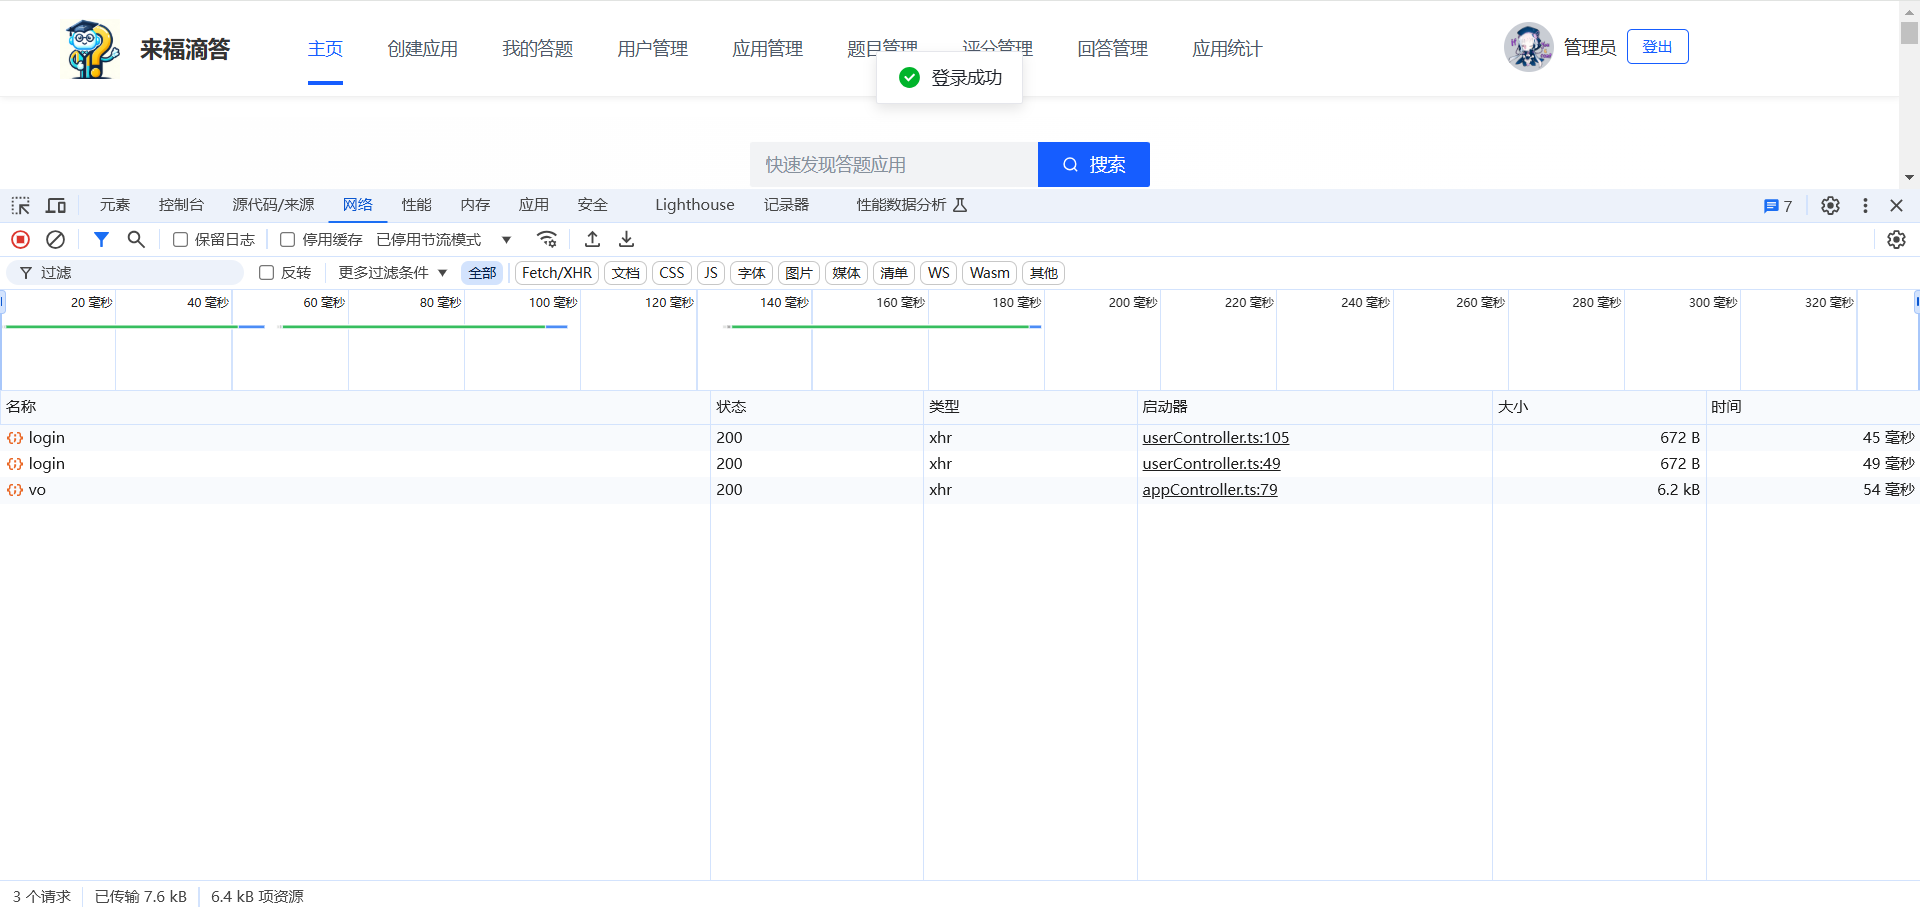Click the record network log button
The height and width of the screenshot is (912, 1920).
tap(20, 240)
